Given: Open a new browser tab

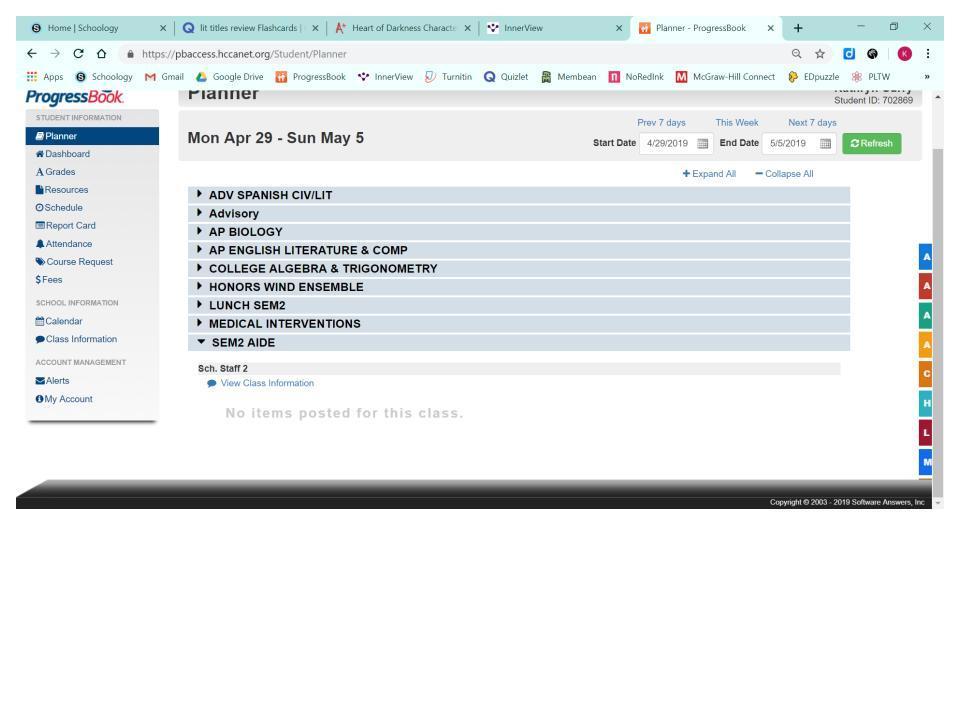Looking at the screenshot, I should [798, 28].
